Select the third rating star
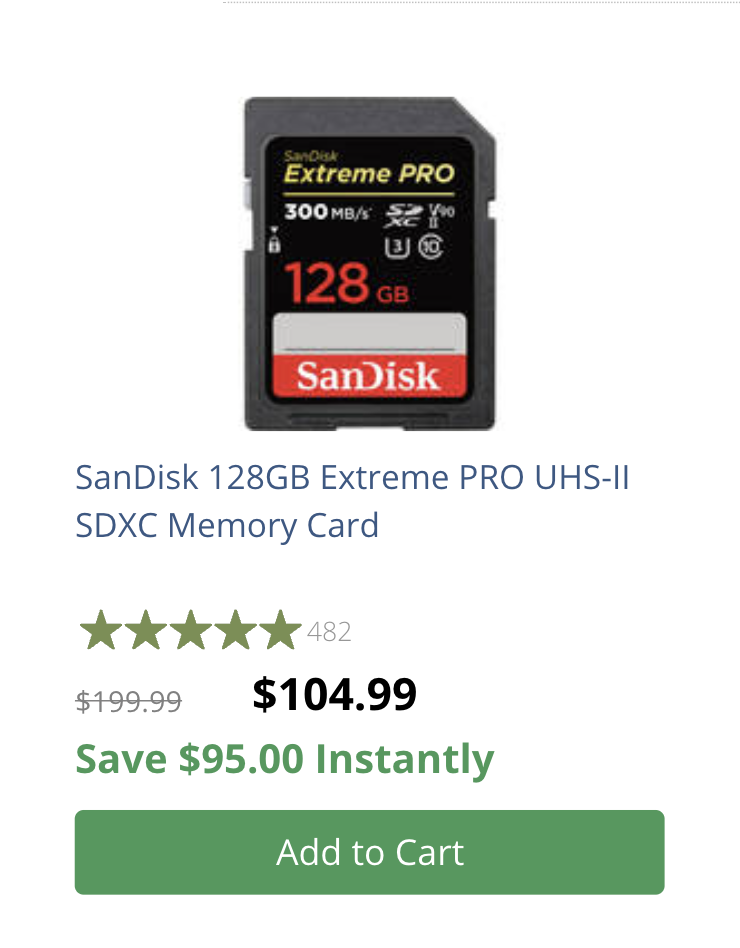The image size is (740, 948). pos(190,631)
